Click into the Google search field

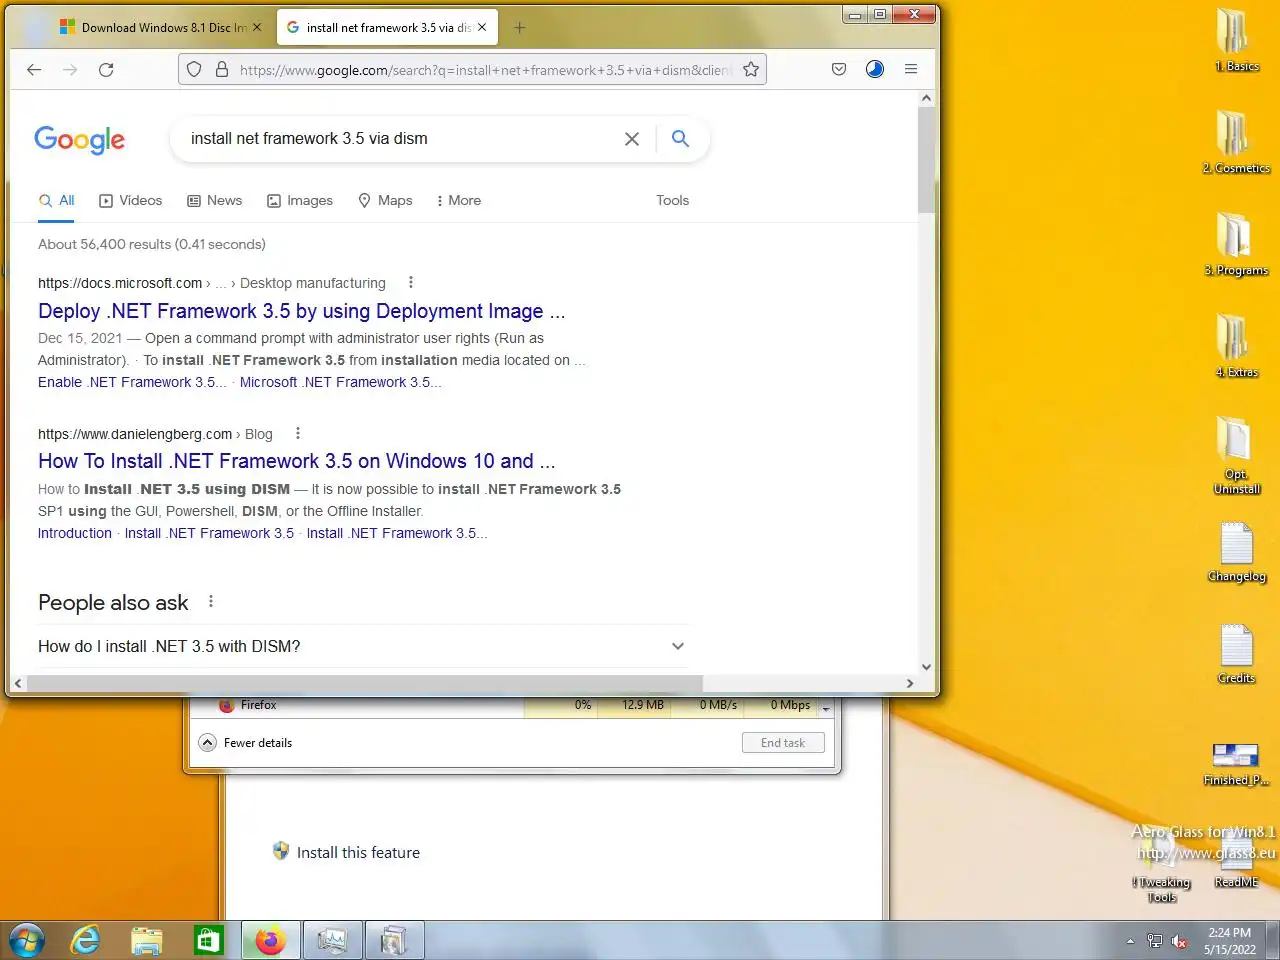tap(400, 139)
